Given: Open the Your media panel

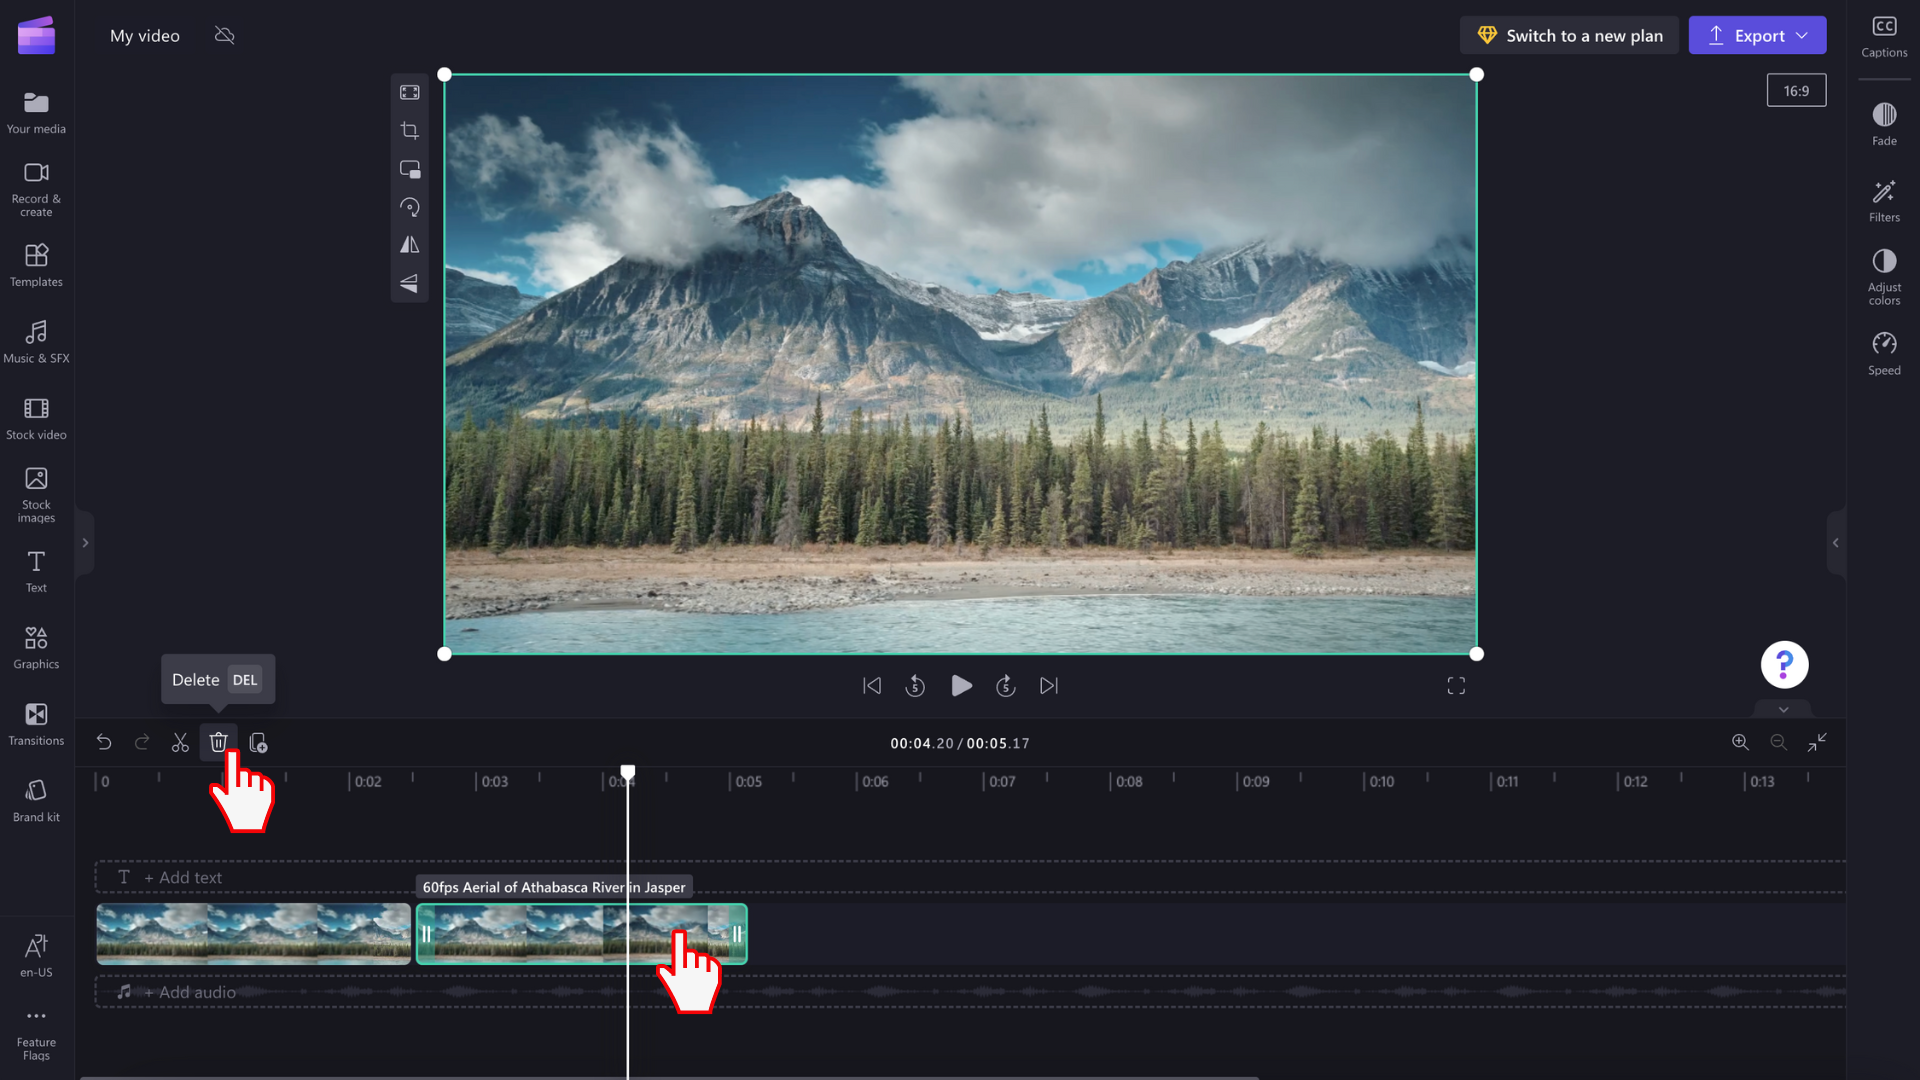Looking at the screenshot, I should coord(36,113).
